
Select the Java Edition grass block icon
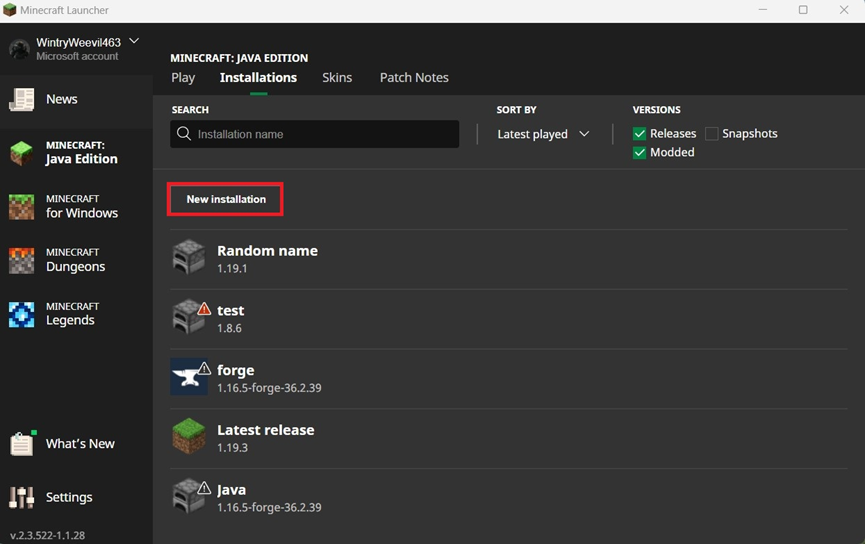(x=22, y=153)
